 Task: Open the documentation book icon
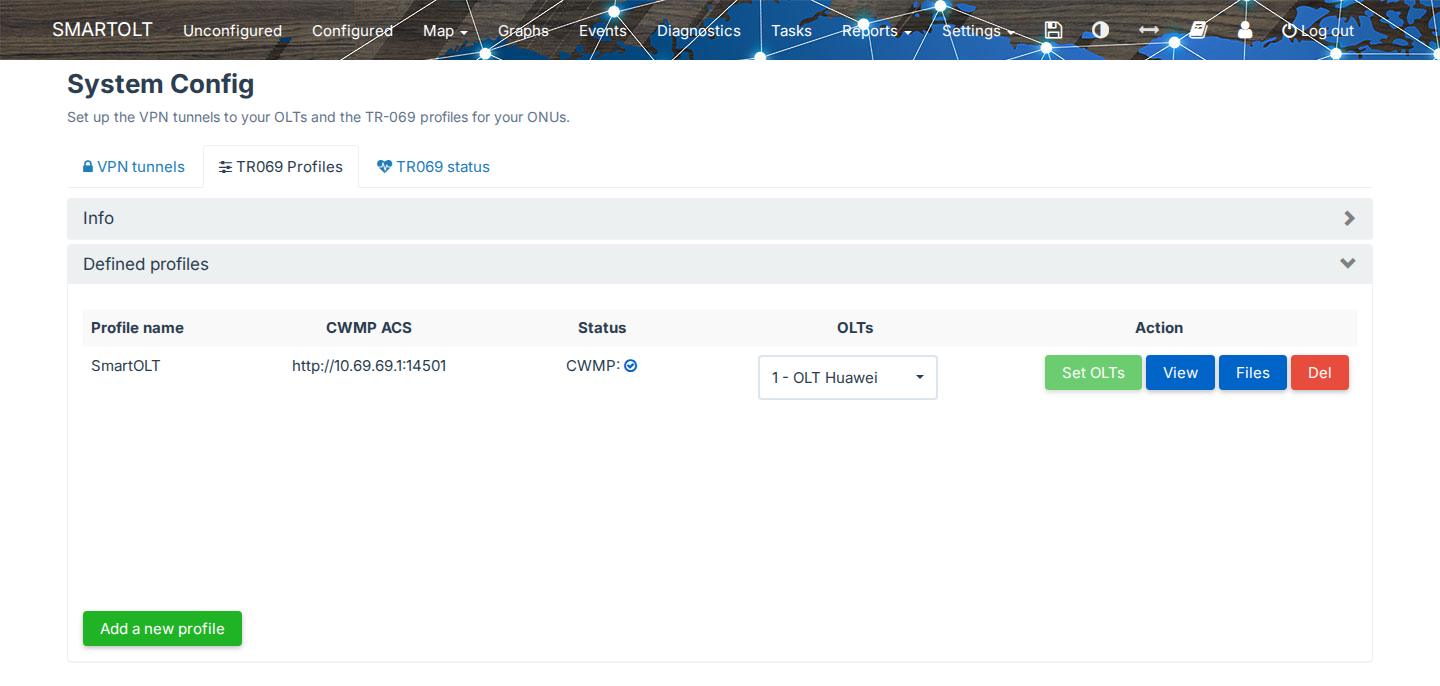point(1198,31)
